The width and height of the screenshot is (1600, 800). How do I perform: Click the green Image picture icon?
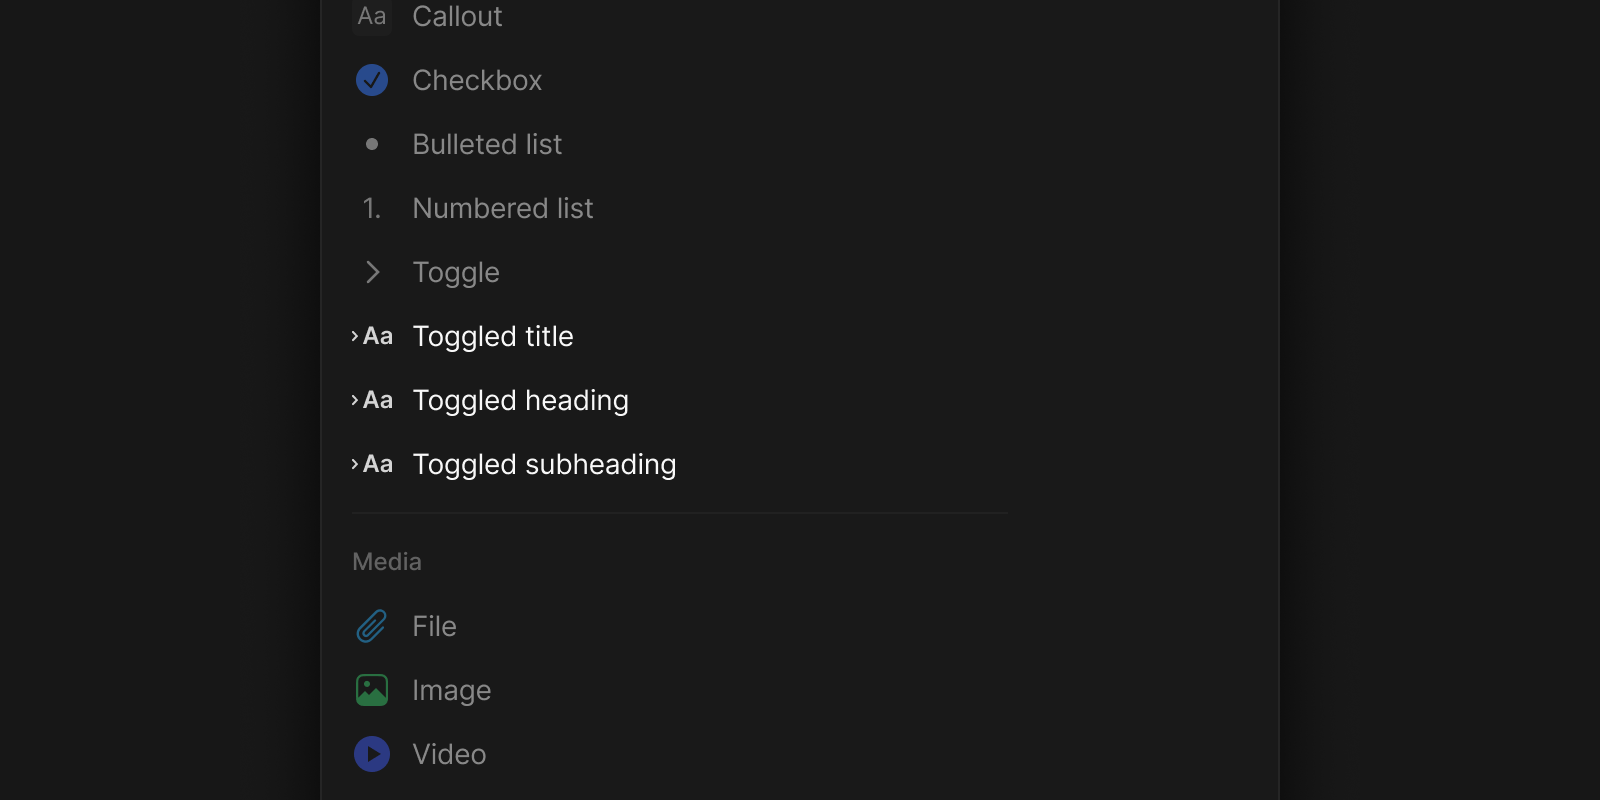point(372,690)
